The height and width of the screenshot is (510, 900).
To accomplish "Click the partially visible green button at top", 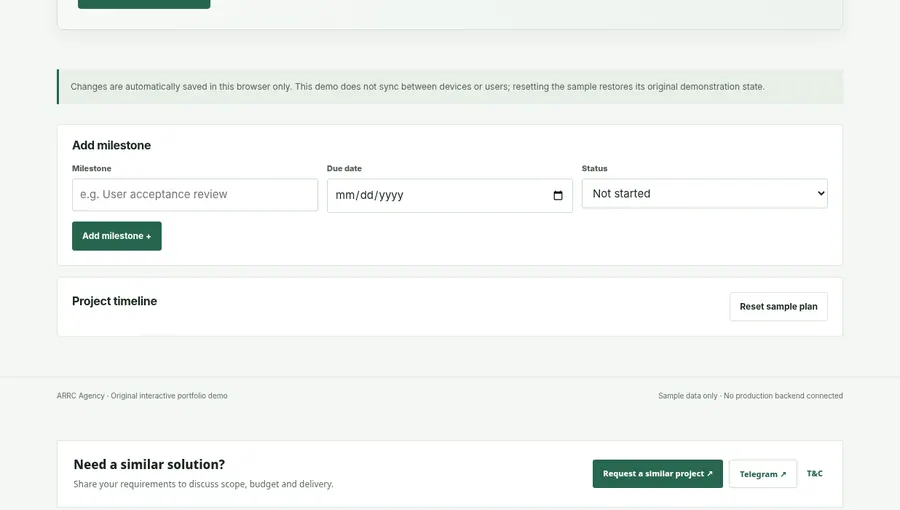I will pos(144,4).
